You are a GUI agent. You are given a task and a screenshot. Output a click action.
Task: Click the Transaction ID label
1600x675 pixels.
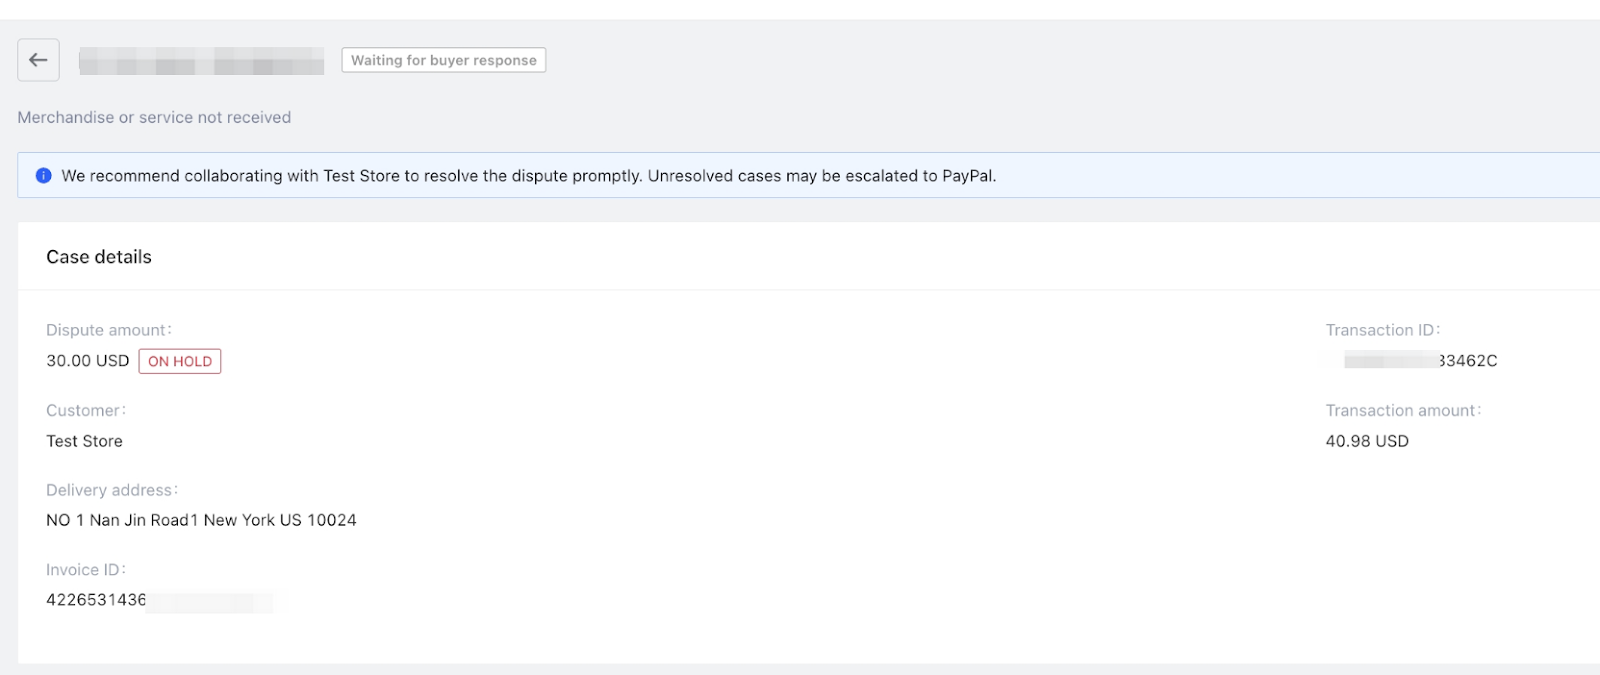[x=1382, y=330]
